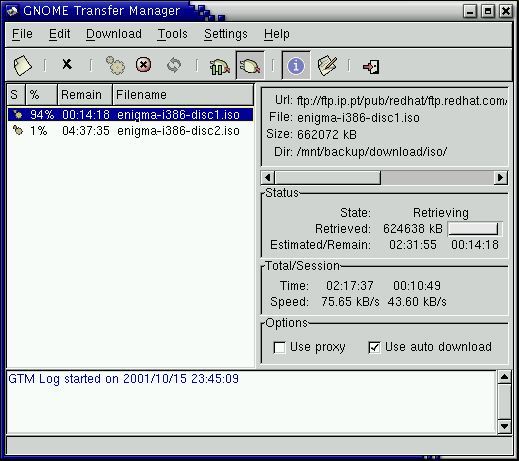
Task: Click the 04:37:35 remain time cell
Action: tap(86, 131)
